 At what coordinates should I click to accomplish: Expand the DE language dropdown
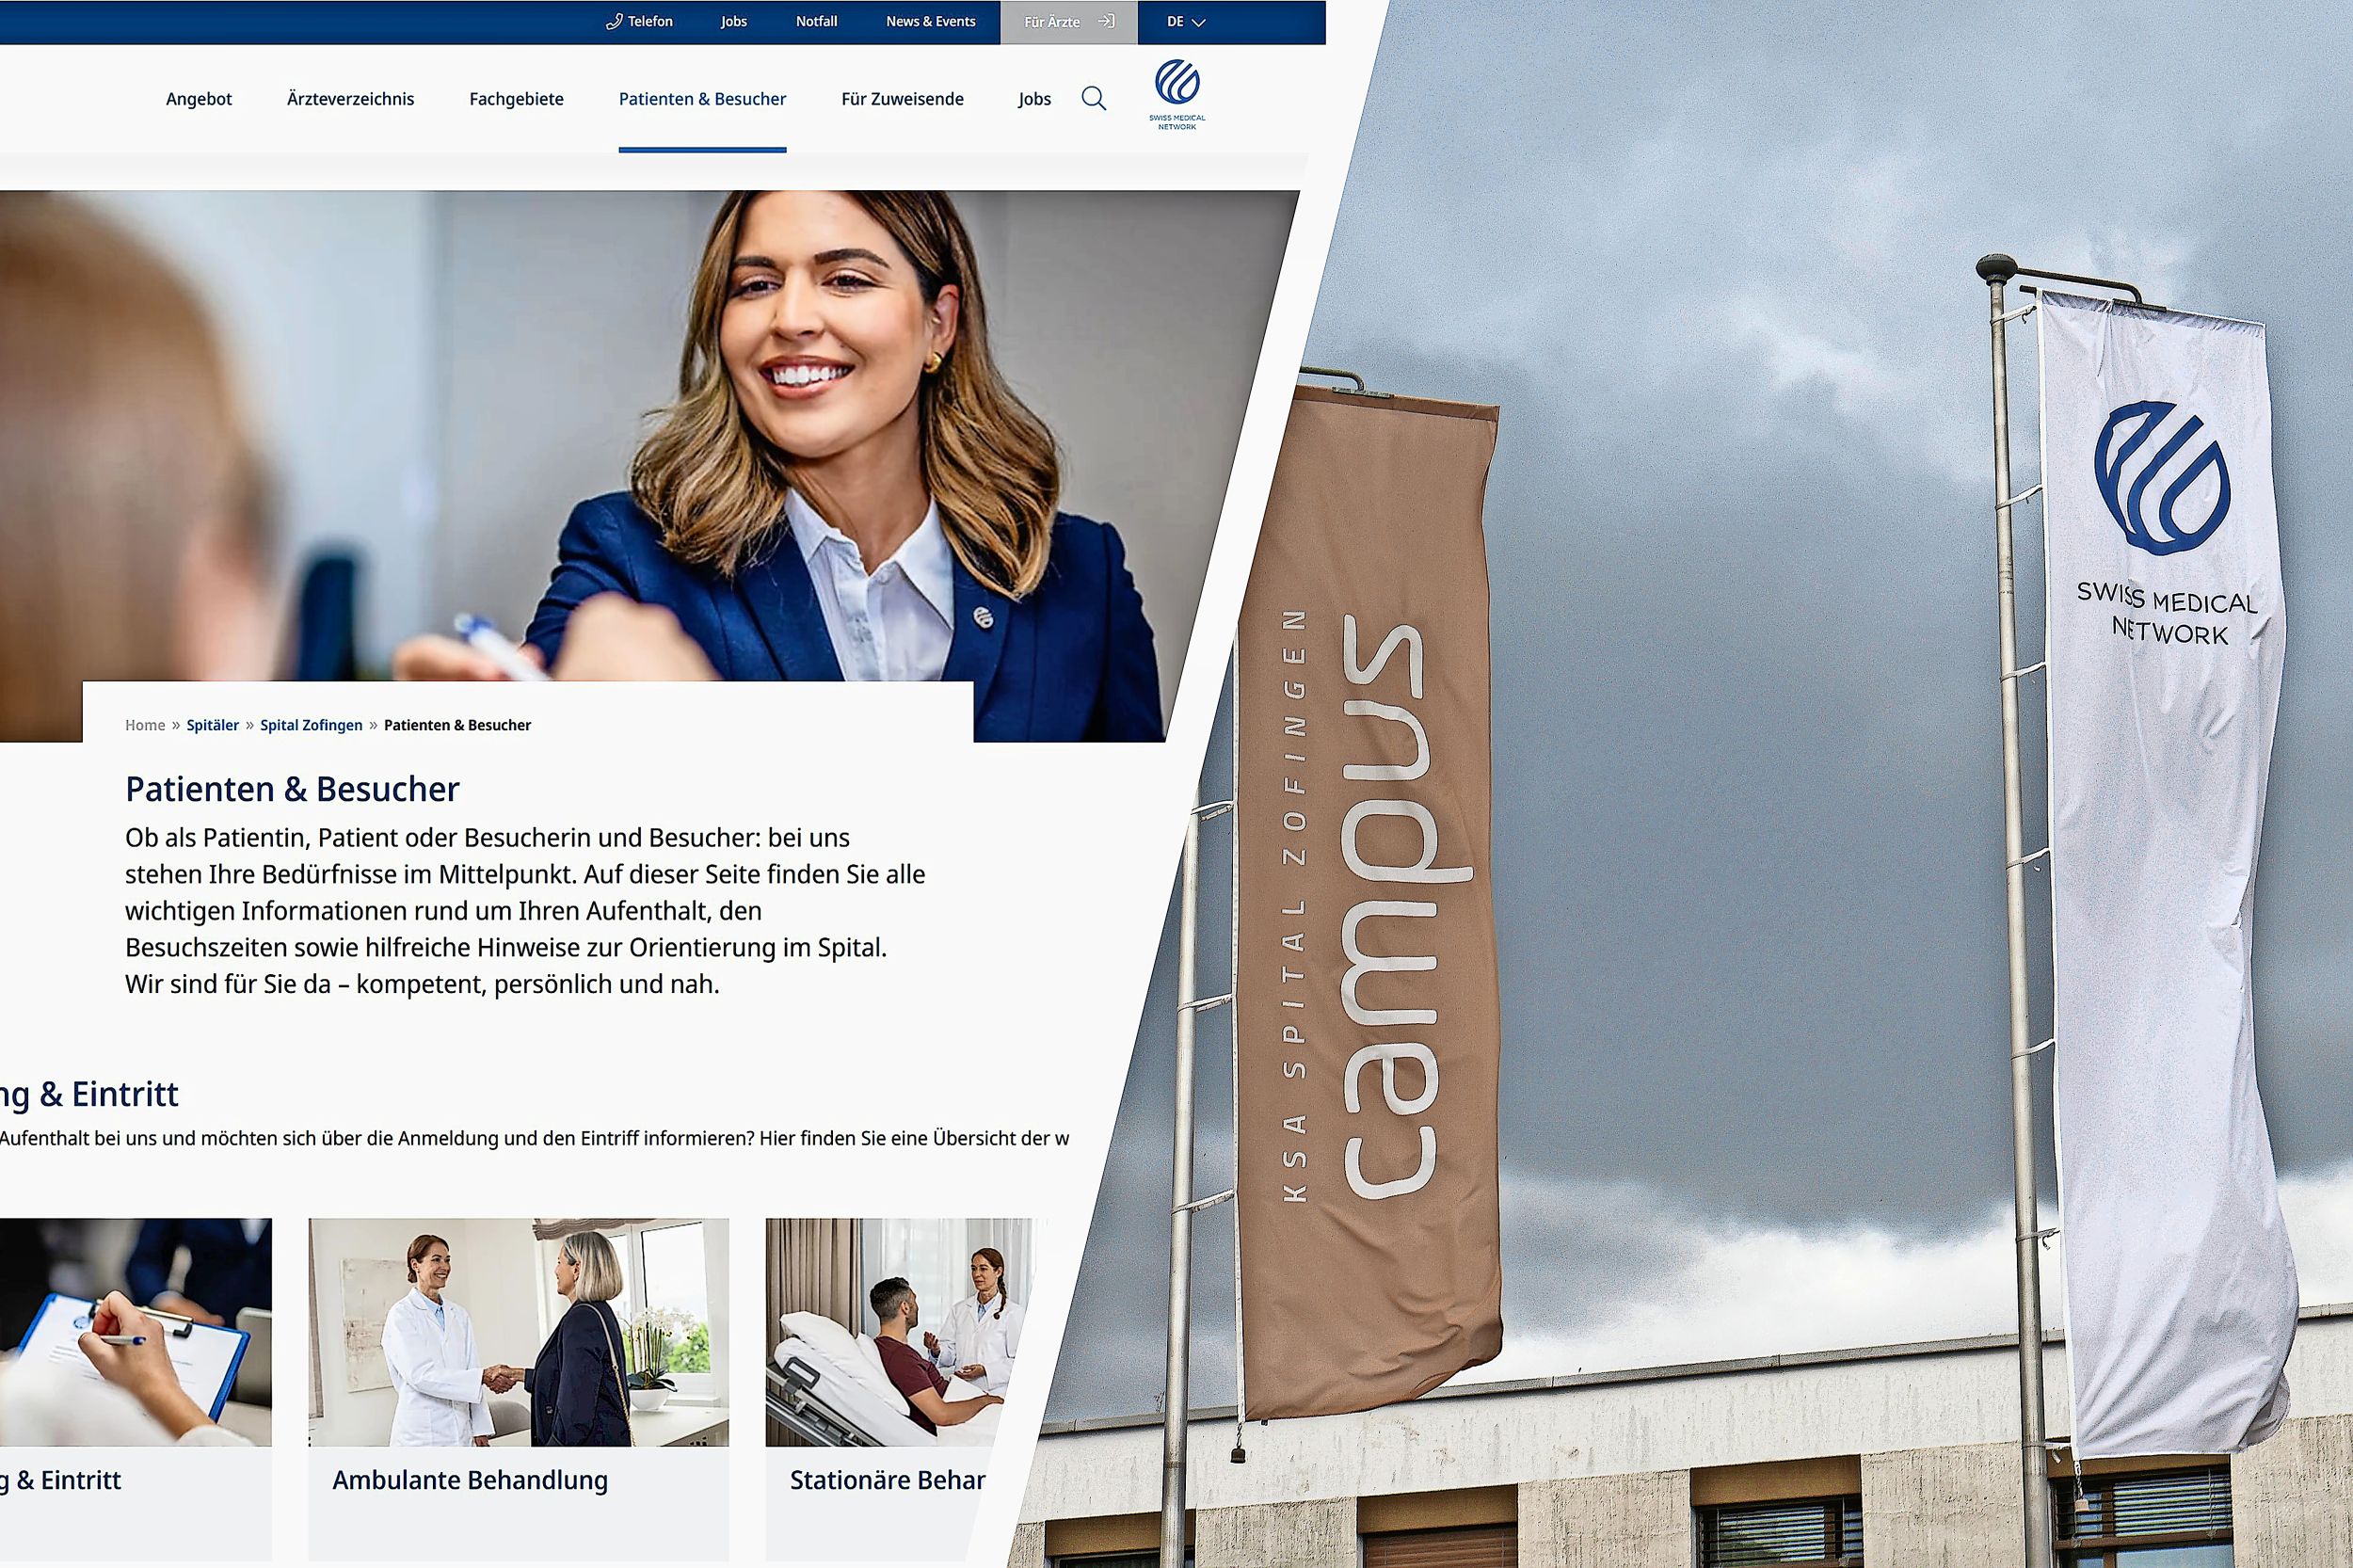tap(1186, 21)
